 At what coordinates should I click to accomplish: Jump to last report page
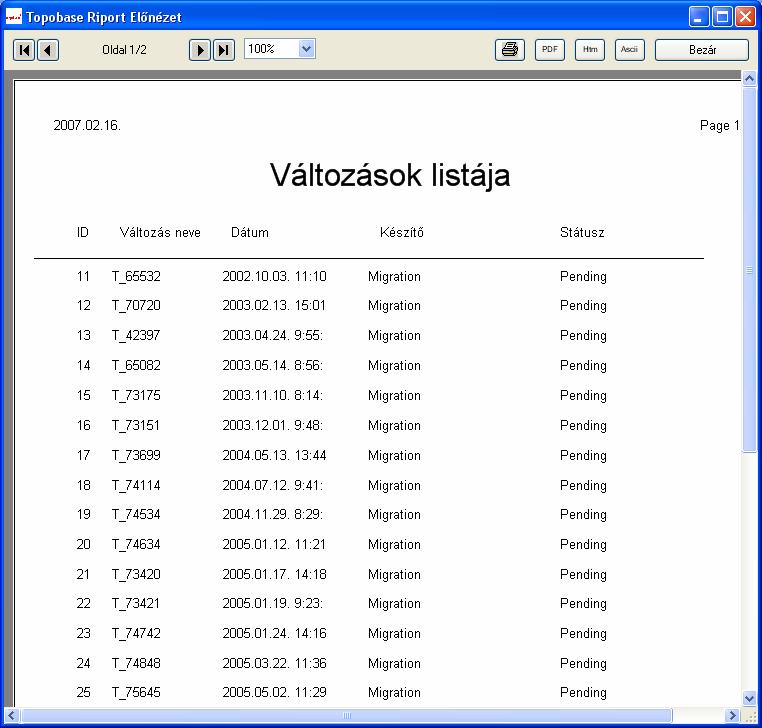(224, 50)
